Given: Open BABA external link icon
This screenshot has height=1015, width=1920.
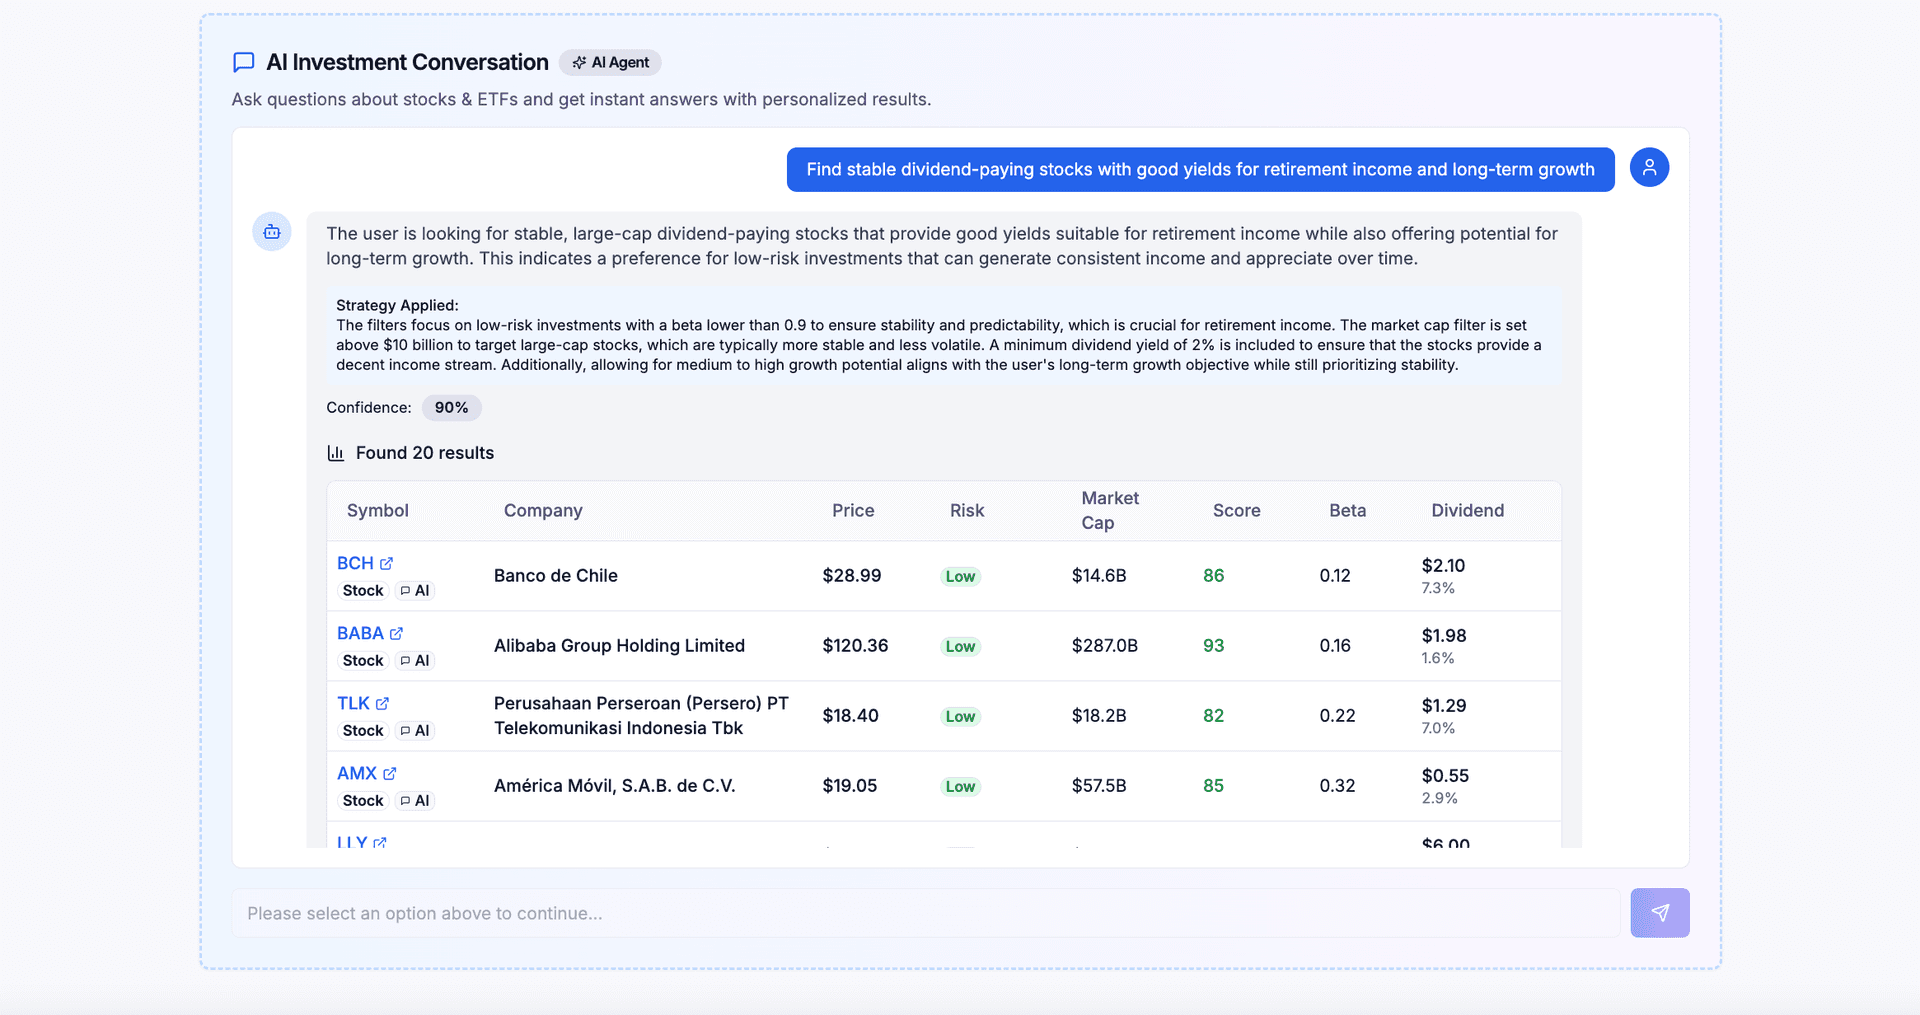Looking at the screenshot, I should 397,634.
